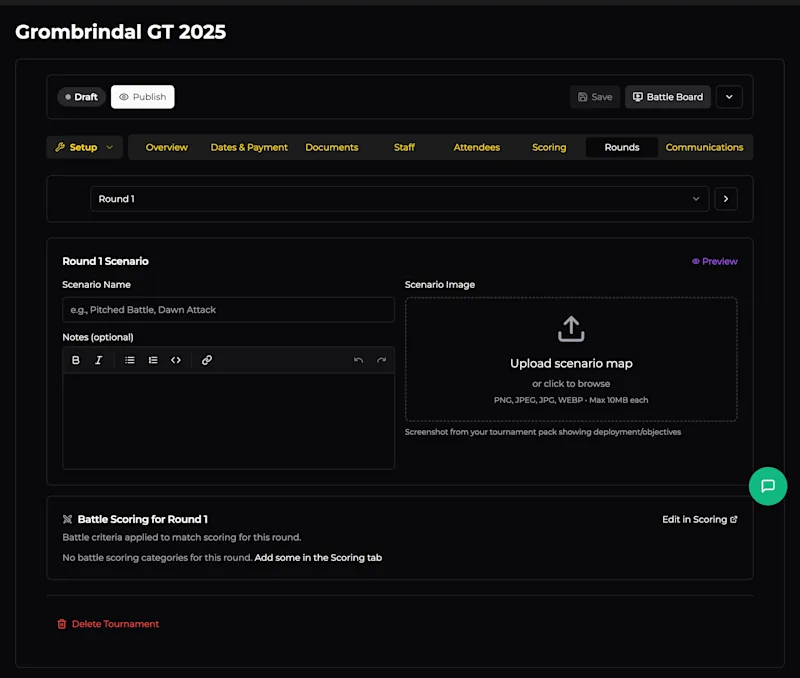
Task: Insert numbered list in Notes
Action: tap(153, 360)
